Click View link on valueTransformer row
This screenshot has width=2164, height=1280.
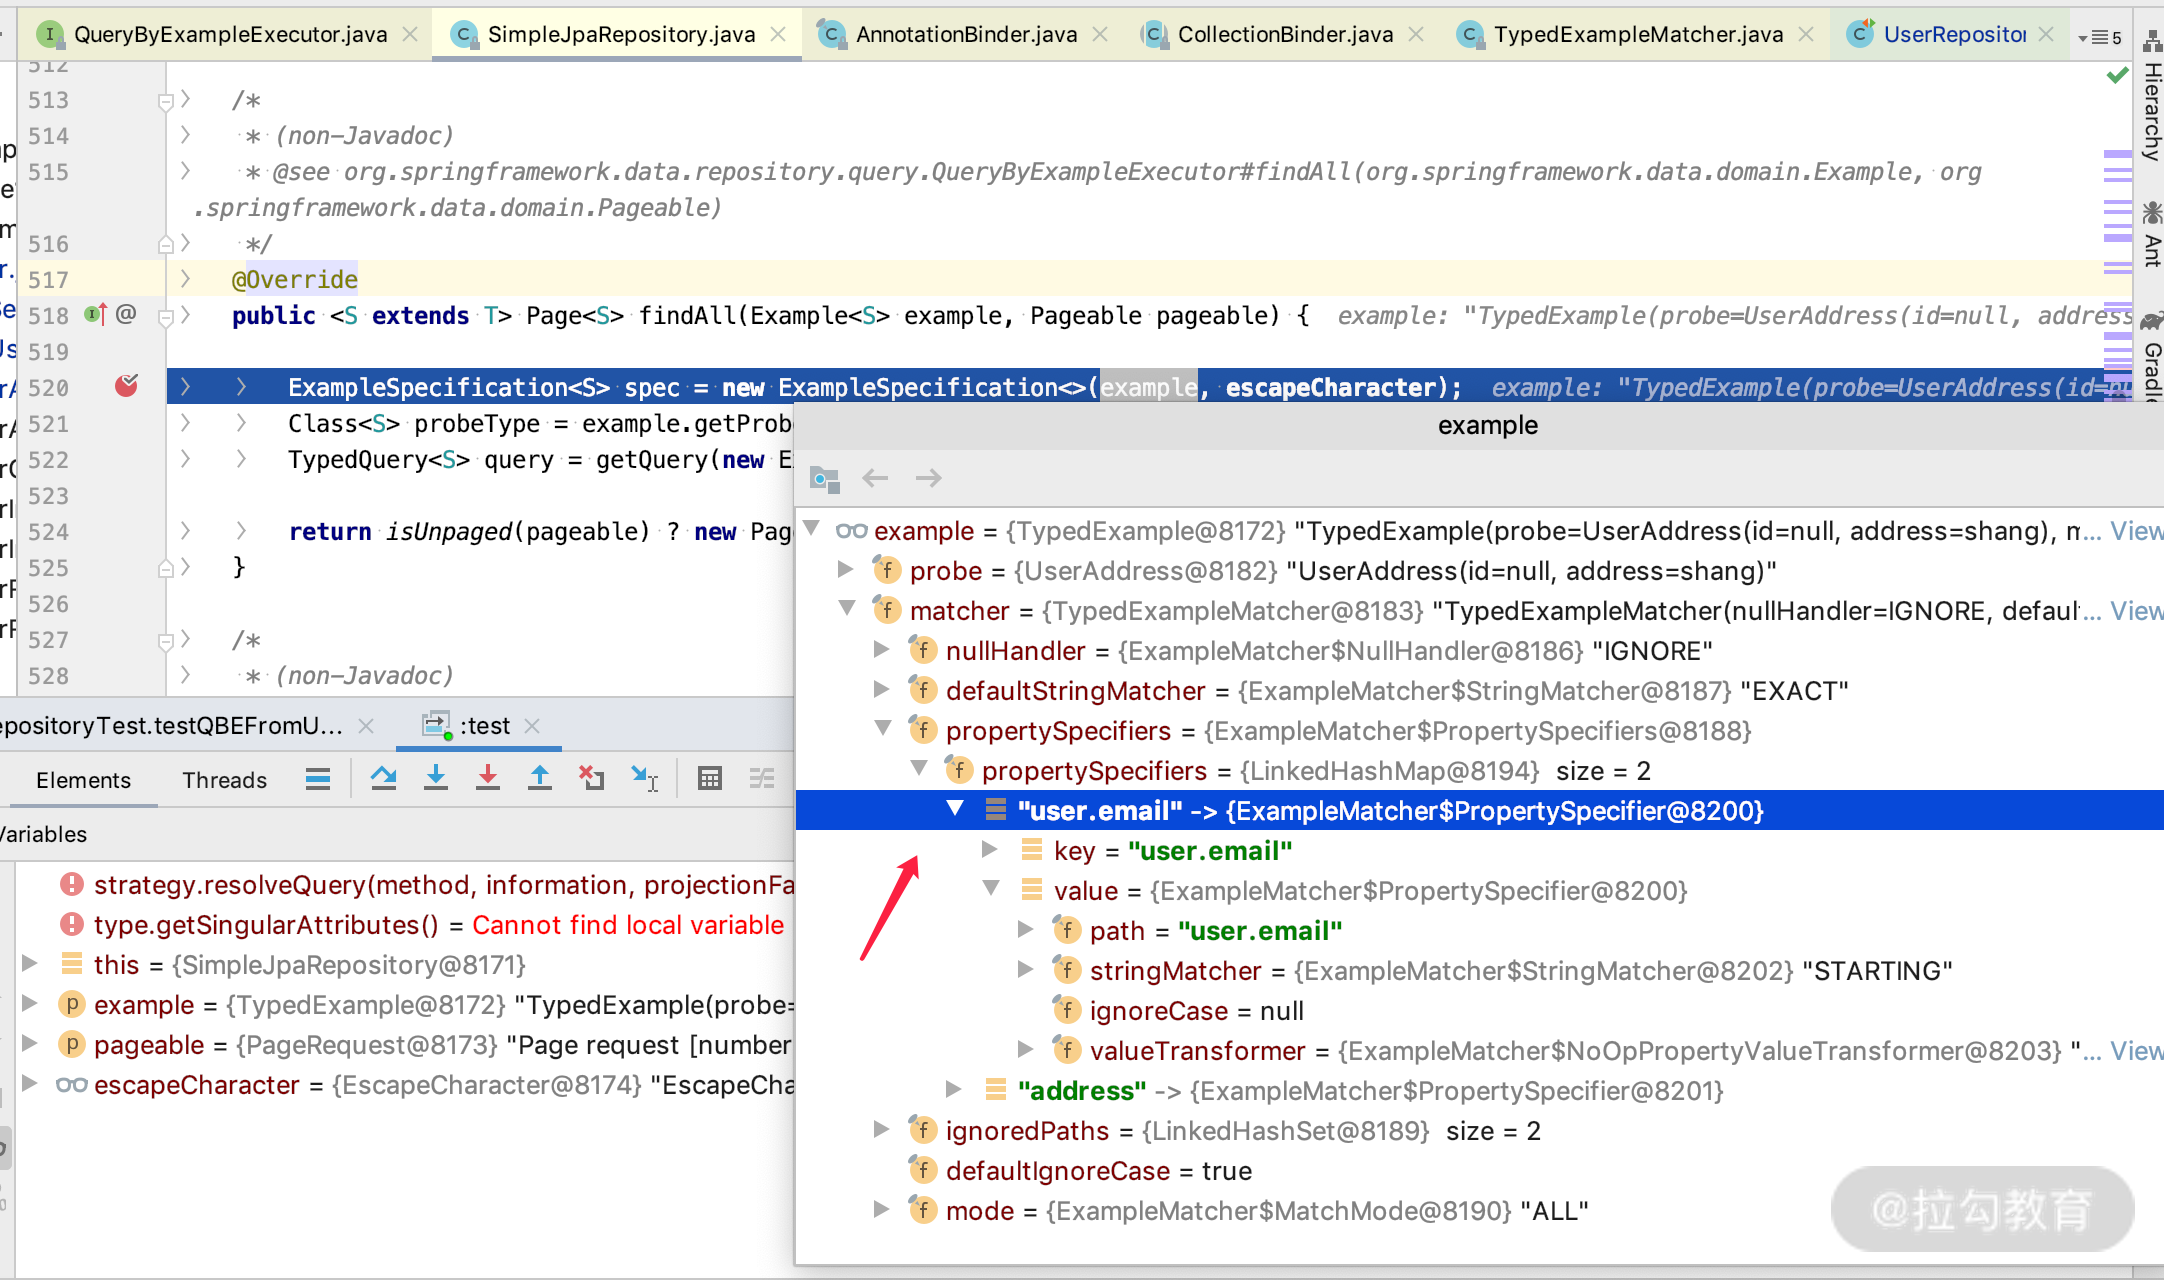[2136, 1051]
